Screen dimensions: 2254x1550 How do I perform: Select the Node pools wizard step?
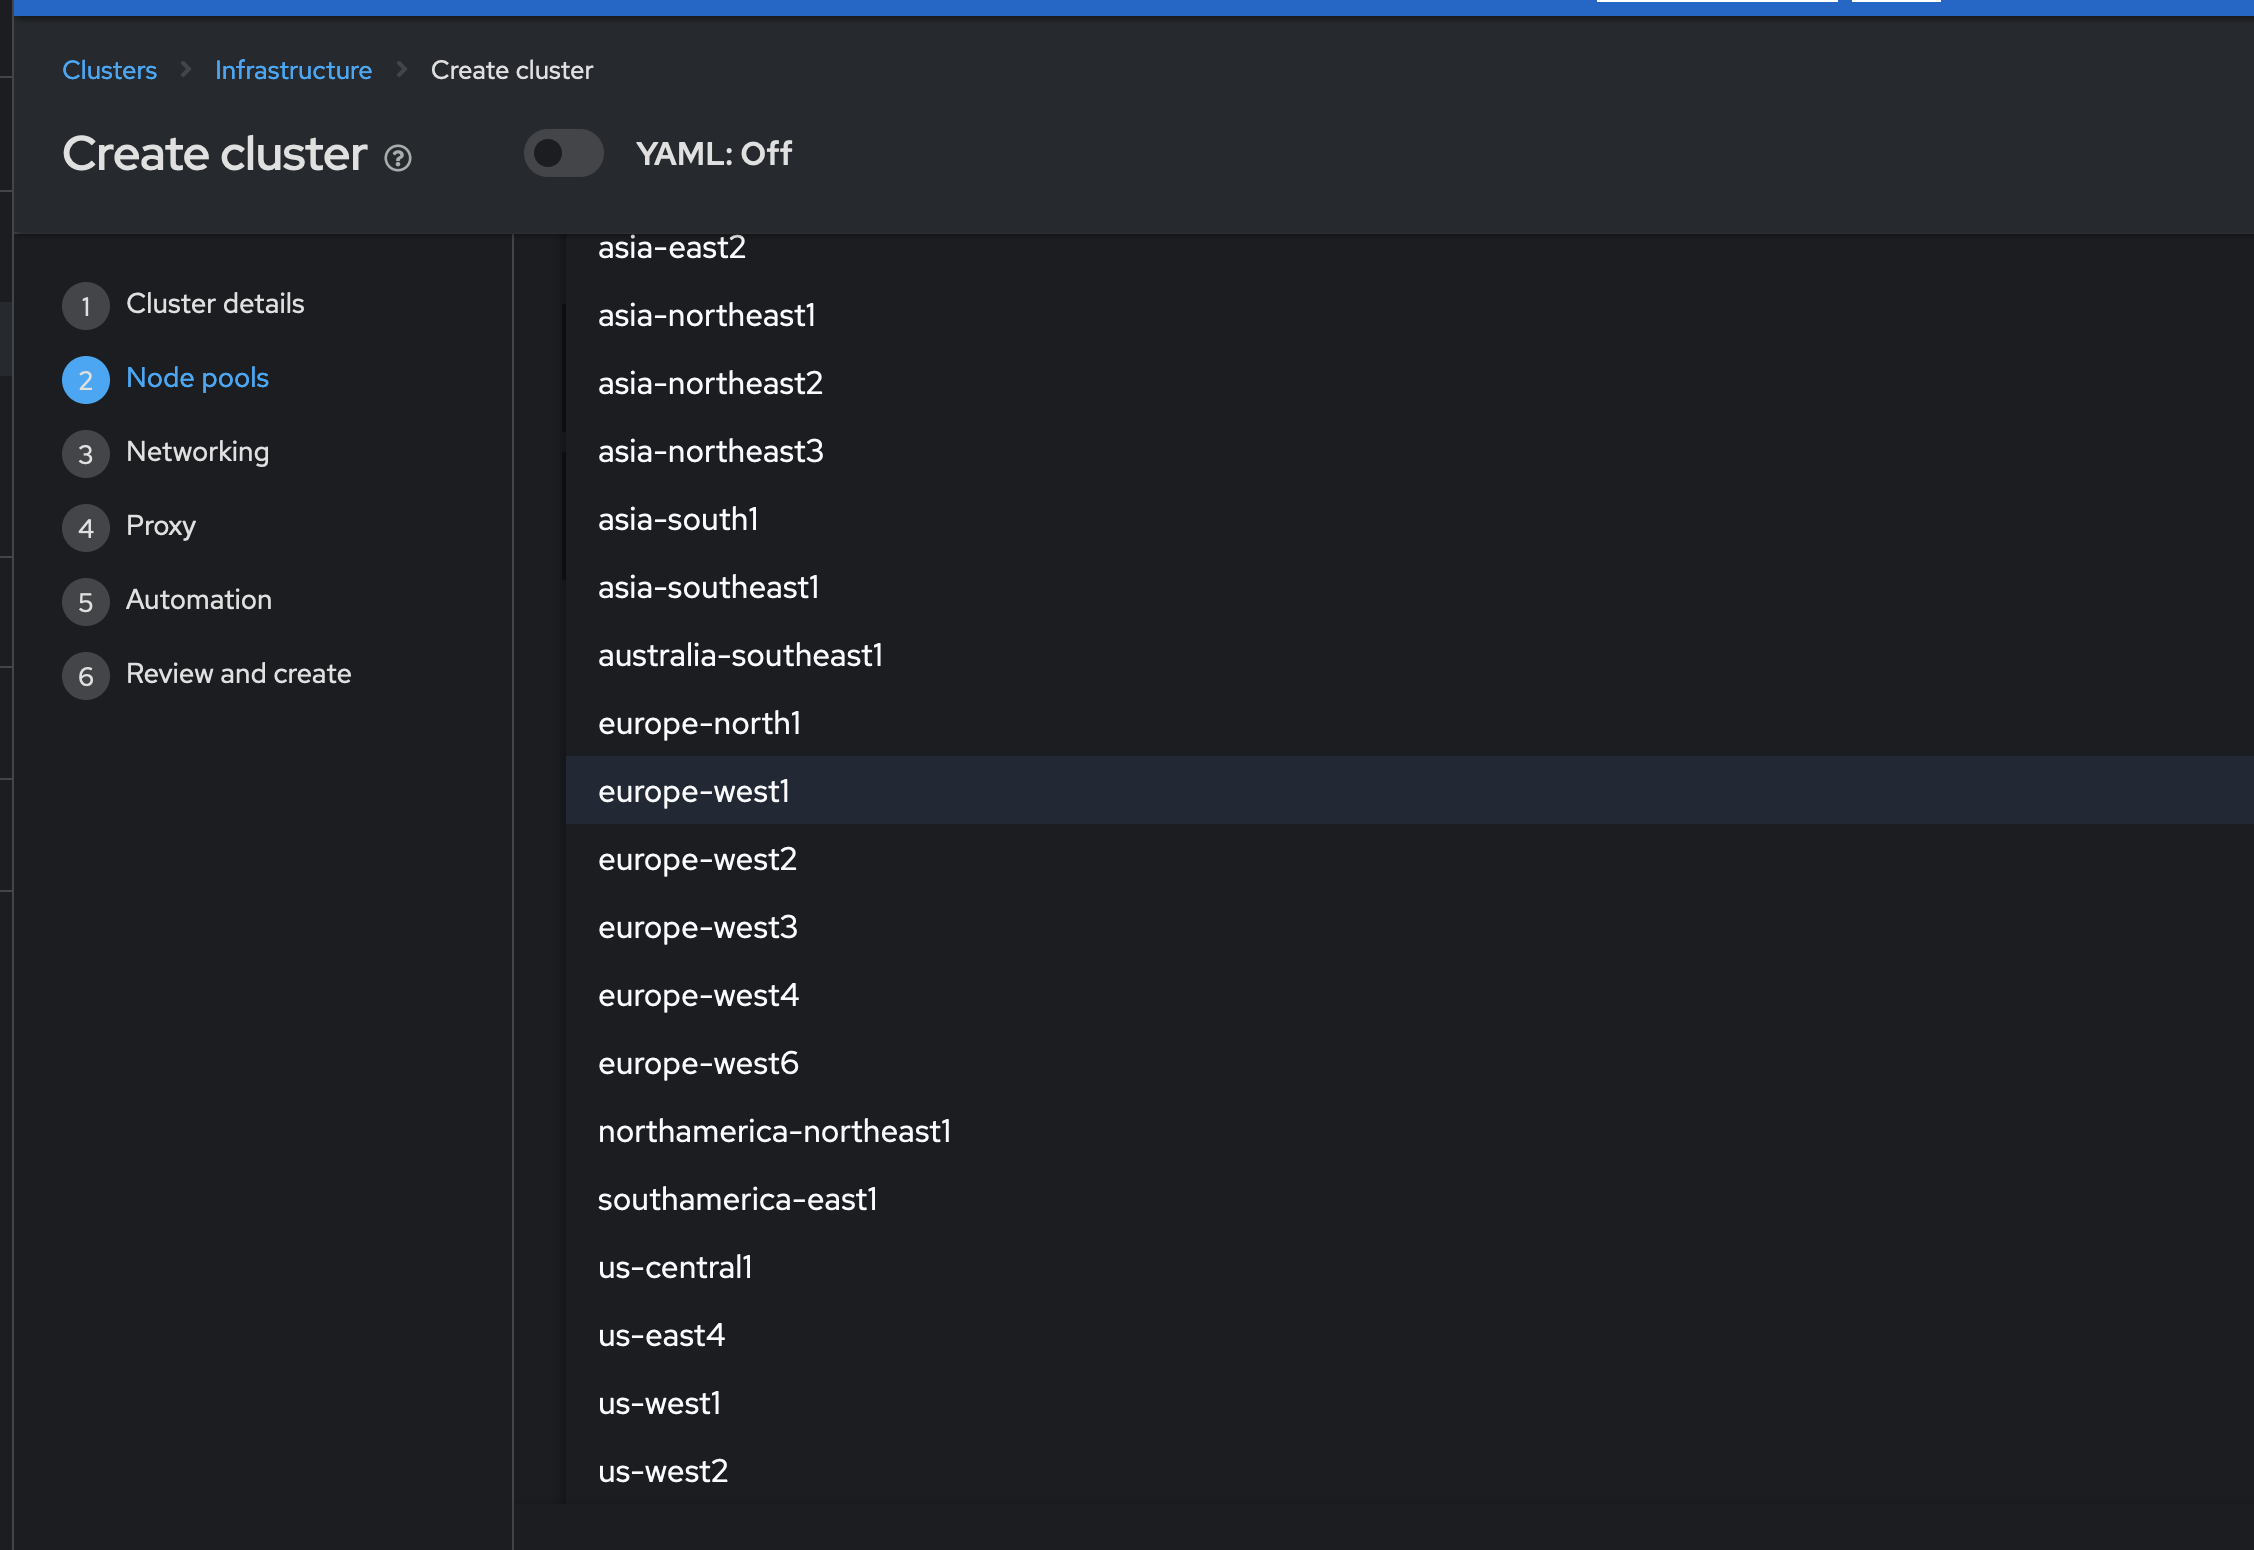[197, 378]
